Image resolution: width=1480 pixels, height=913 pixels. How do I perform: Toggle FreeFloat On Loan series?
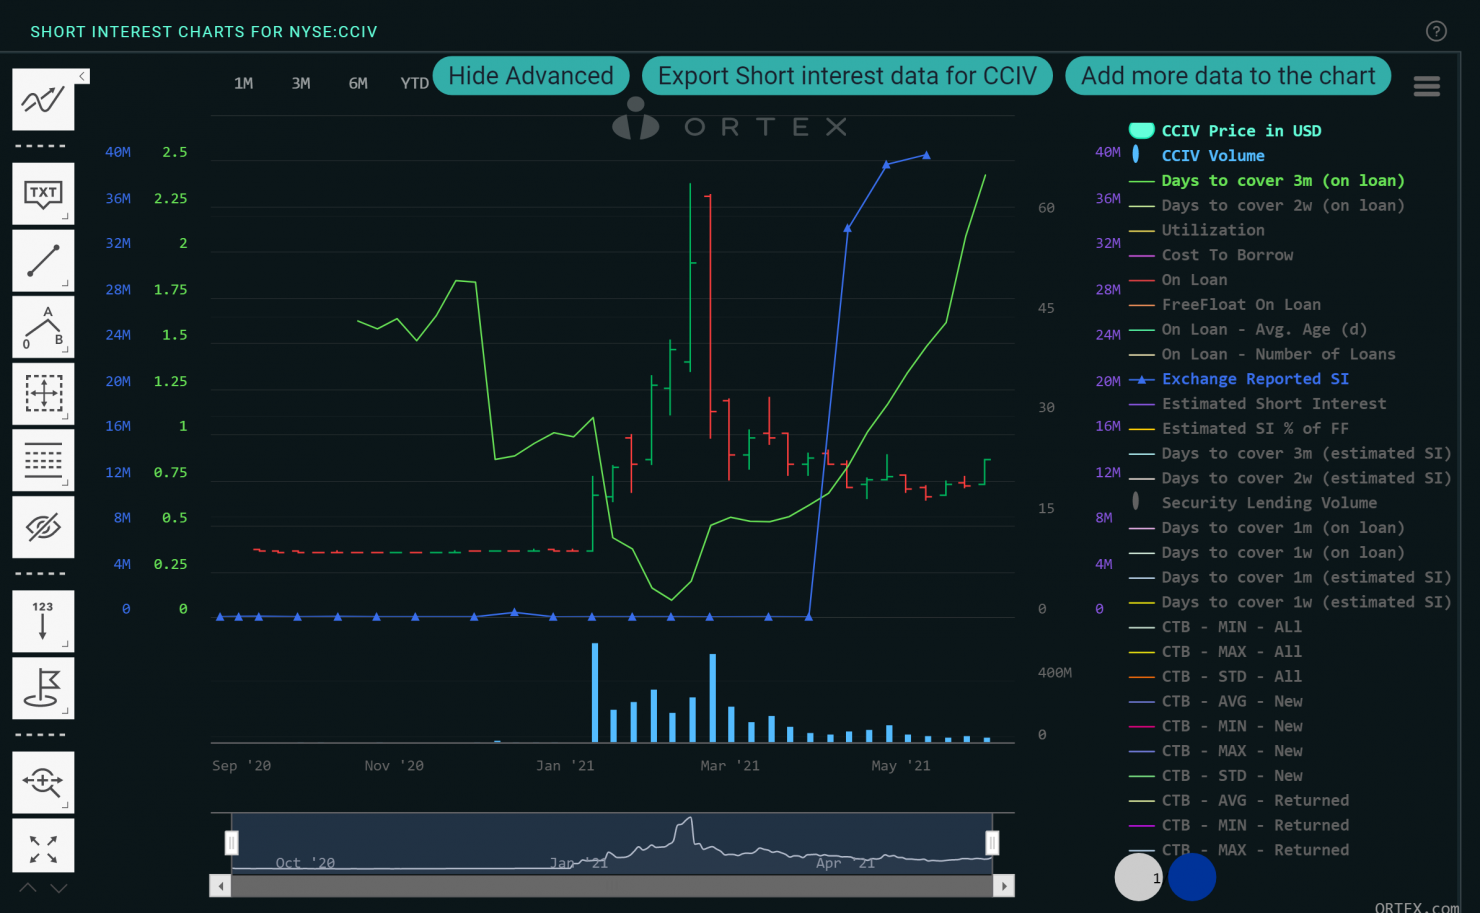click(x=1225, y=305)
